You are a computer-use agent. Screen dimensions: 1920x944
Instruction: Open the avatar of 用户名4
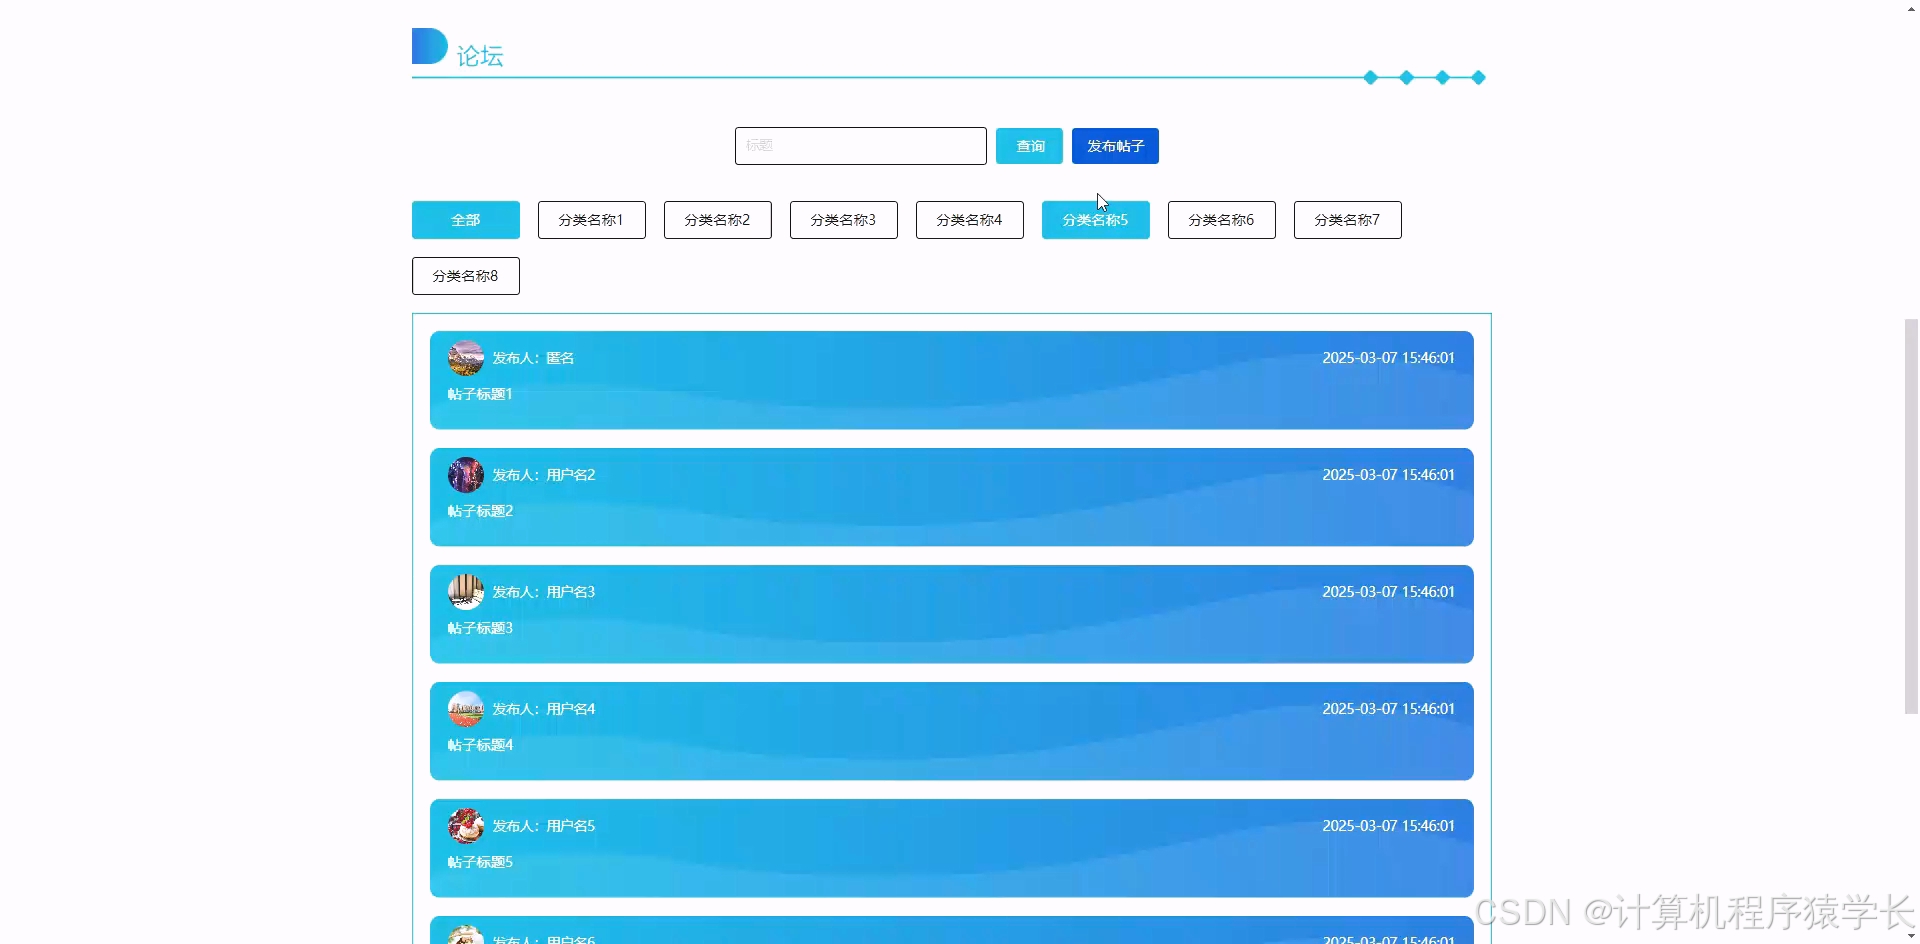point(466,709)
